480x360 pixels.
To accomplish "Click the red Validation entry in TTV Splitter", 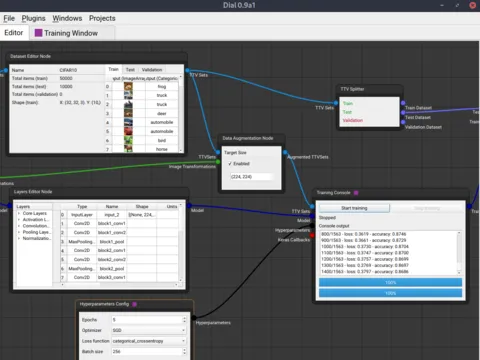I will click(x=353, y=120).
